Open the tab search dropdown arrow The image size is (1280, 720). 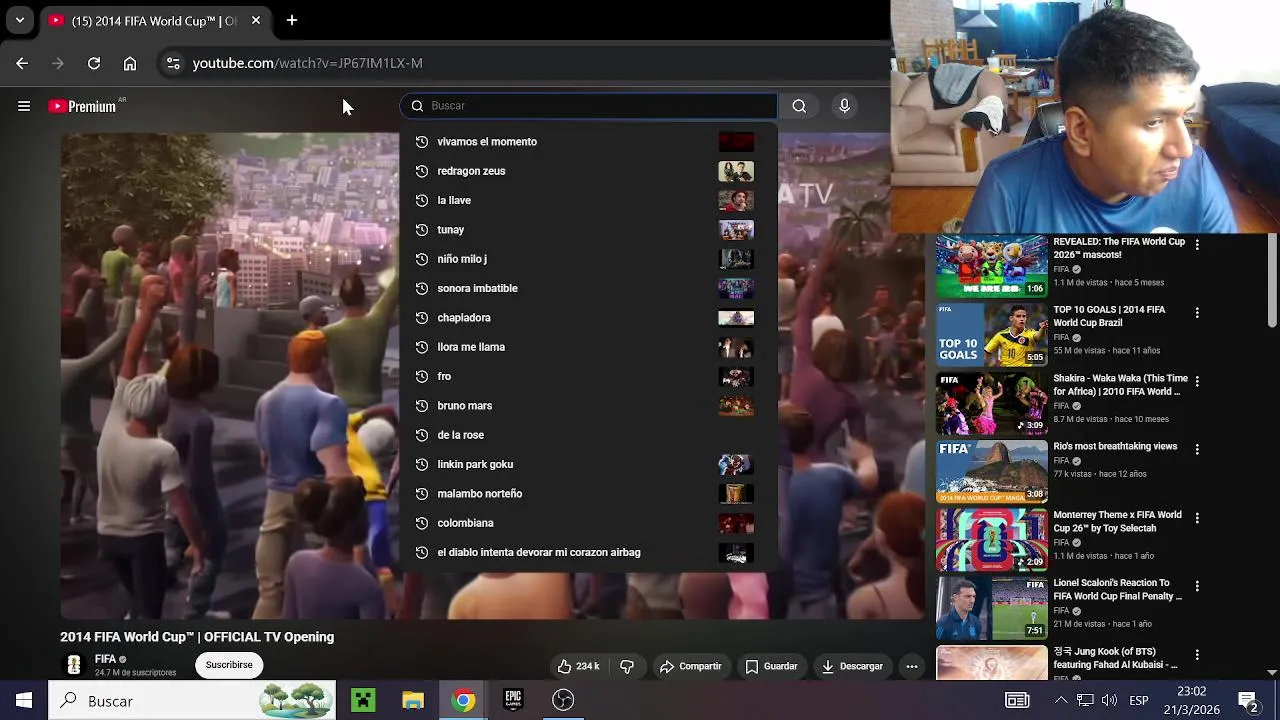click(x=19, y=20)
